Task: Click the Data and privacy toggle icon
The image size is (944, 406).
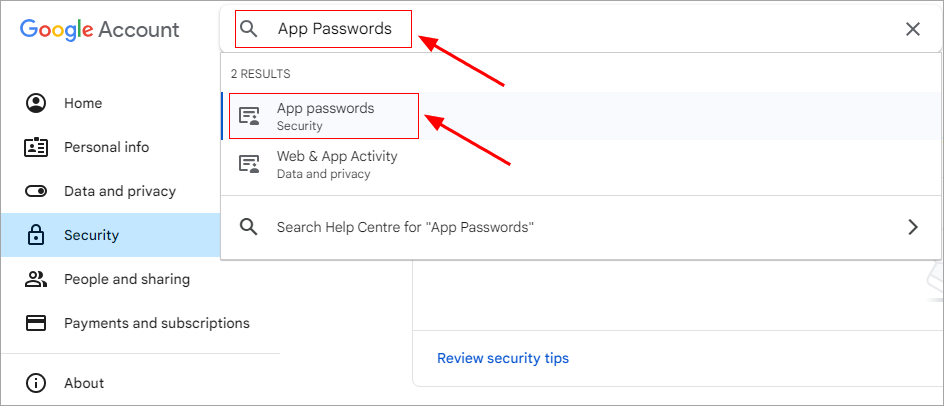Action: pos(36,192)
